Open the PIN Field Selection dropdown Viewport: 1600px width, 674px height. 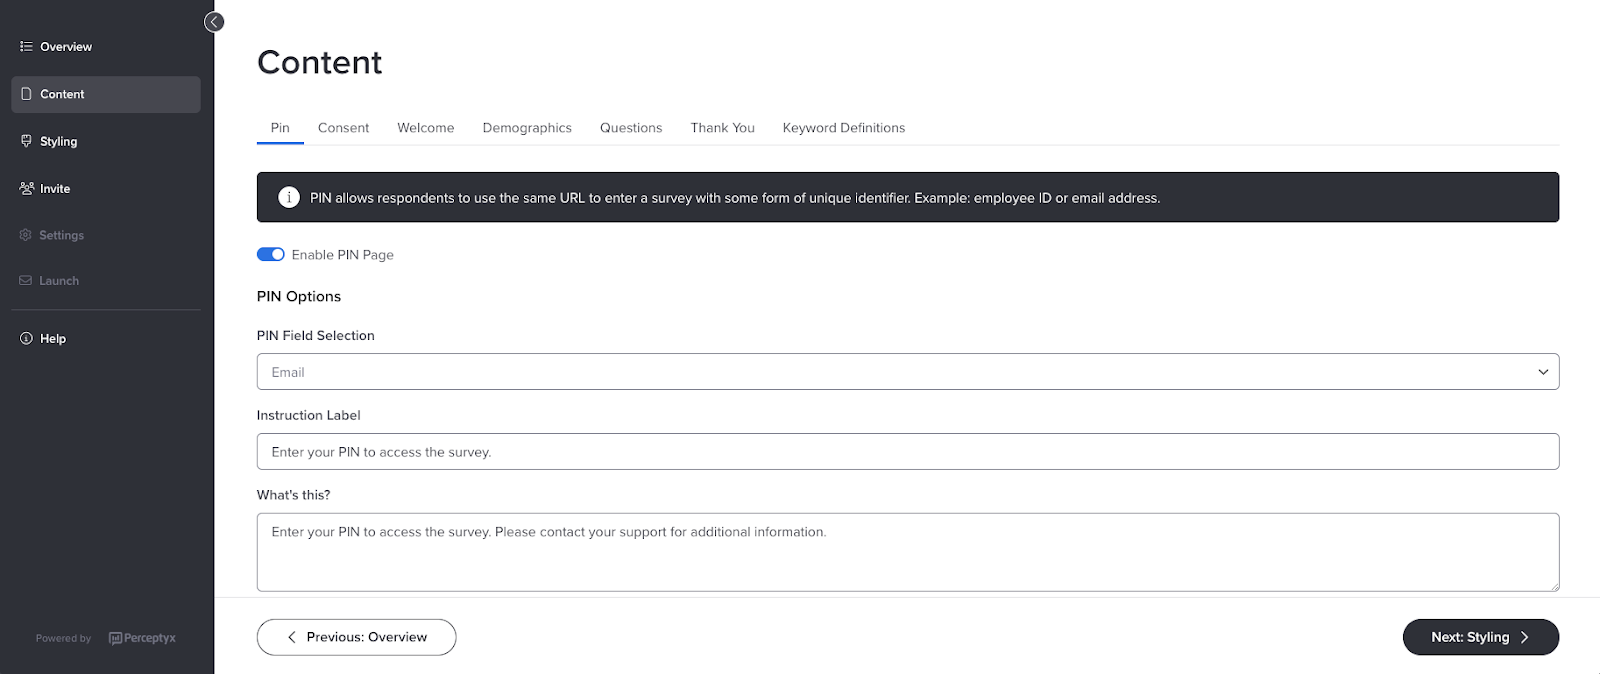click(907, 372)
